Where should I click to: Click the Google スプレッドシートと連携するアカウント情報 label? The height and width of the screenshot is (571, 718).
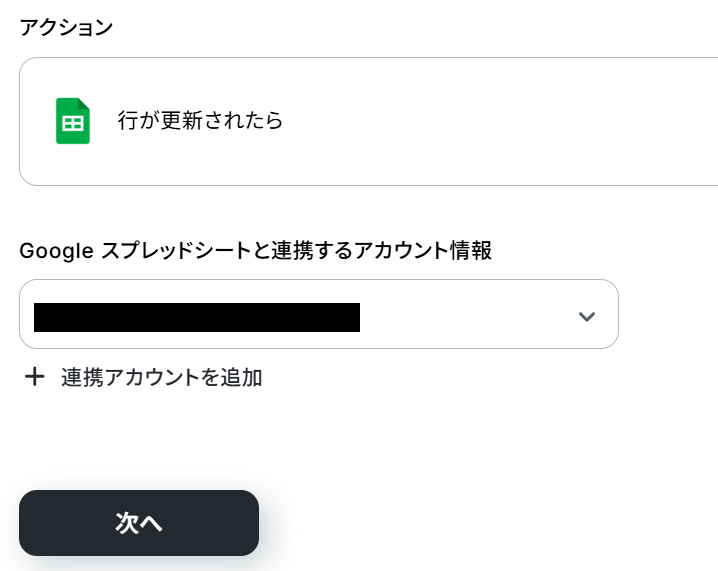coord(255,251)
